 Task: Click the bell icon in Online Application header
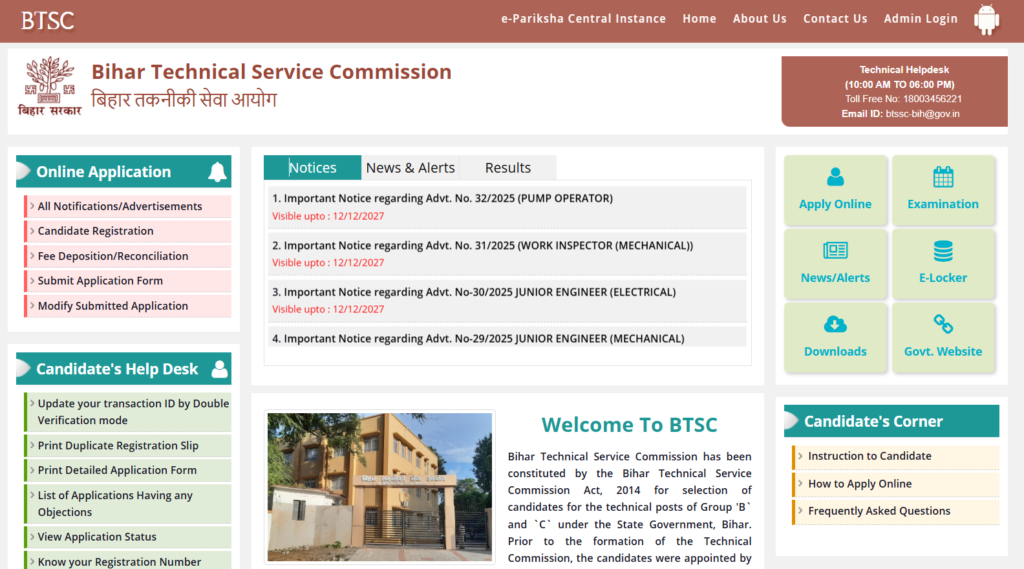click(x=217, y=172)
